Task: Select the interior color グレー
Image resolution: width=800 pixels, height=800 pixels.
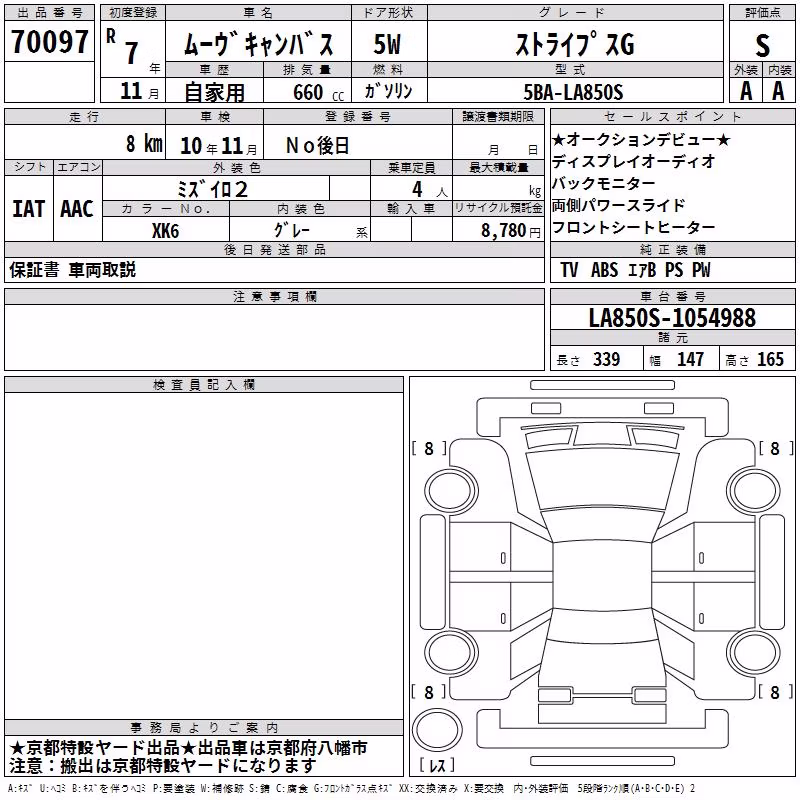Action: tap(292, 230)
